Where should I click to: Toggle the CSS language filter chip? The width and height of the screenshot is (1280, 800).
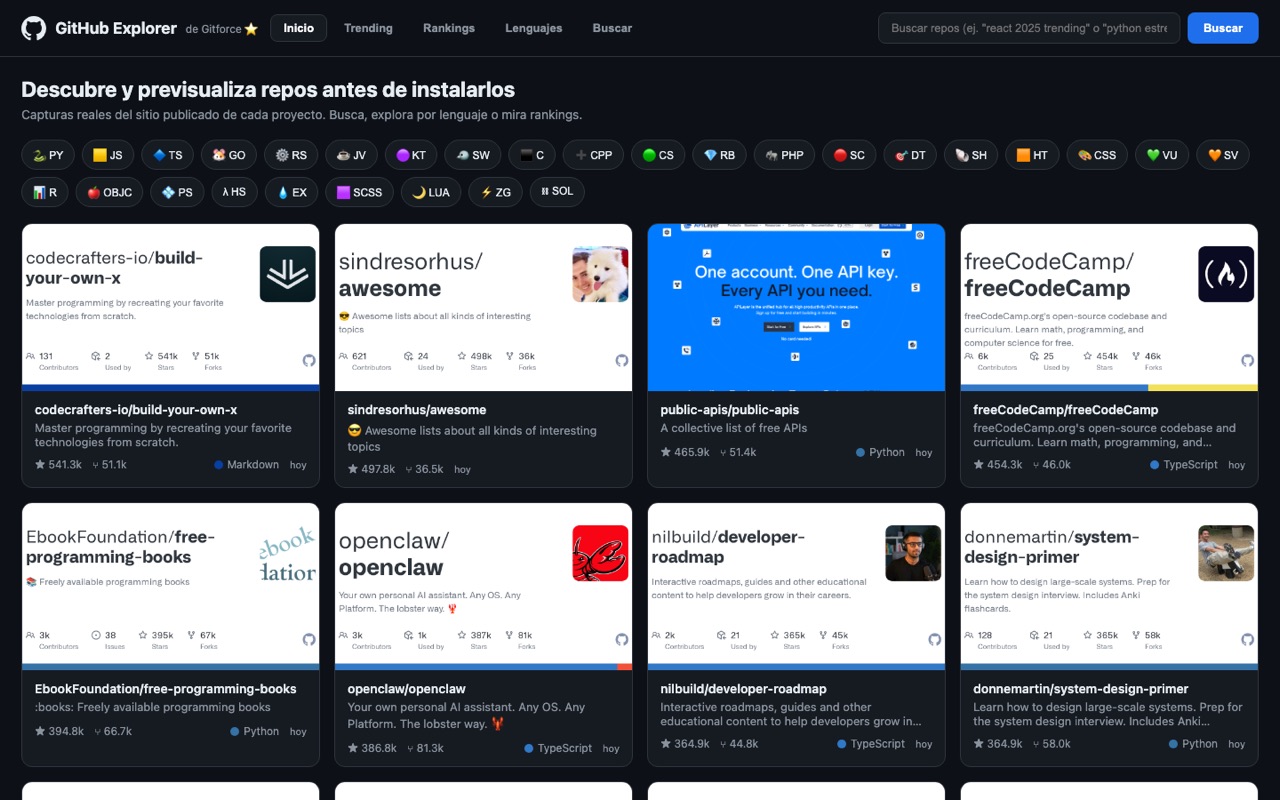(x=1097, y=155)
